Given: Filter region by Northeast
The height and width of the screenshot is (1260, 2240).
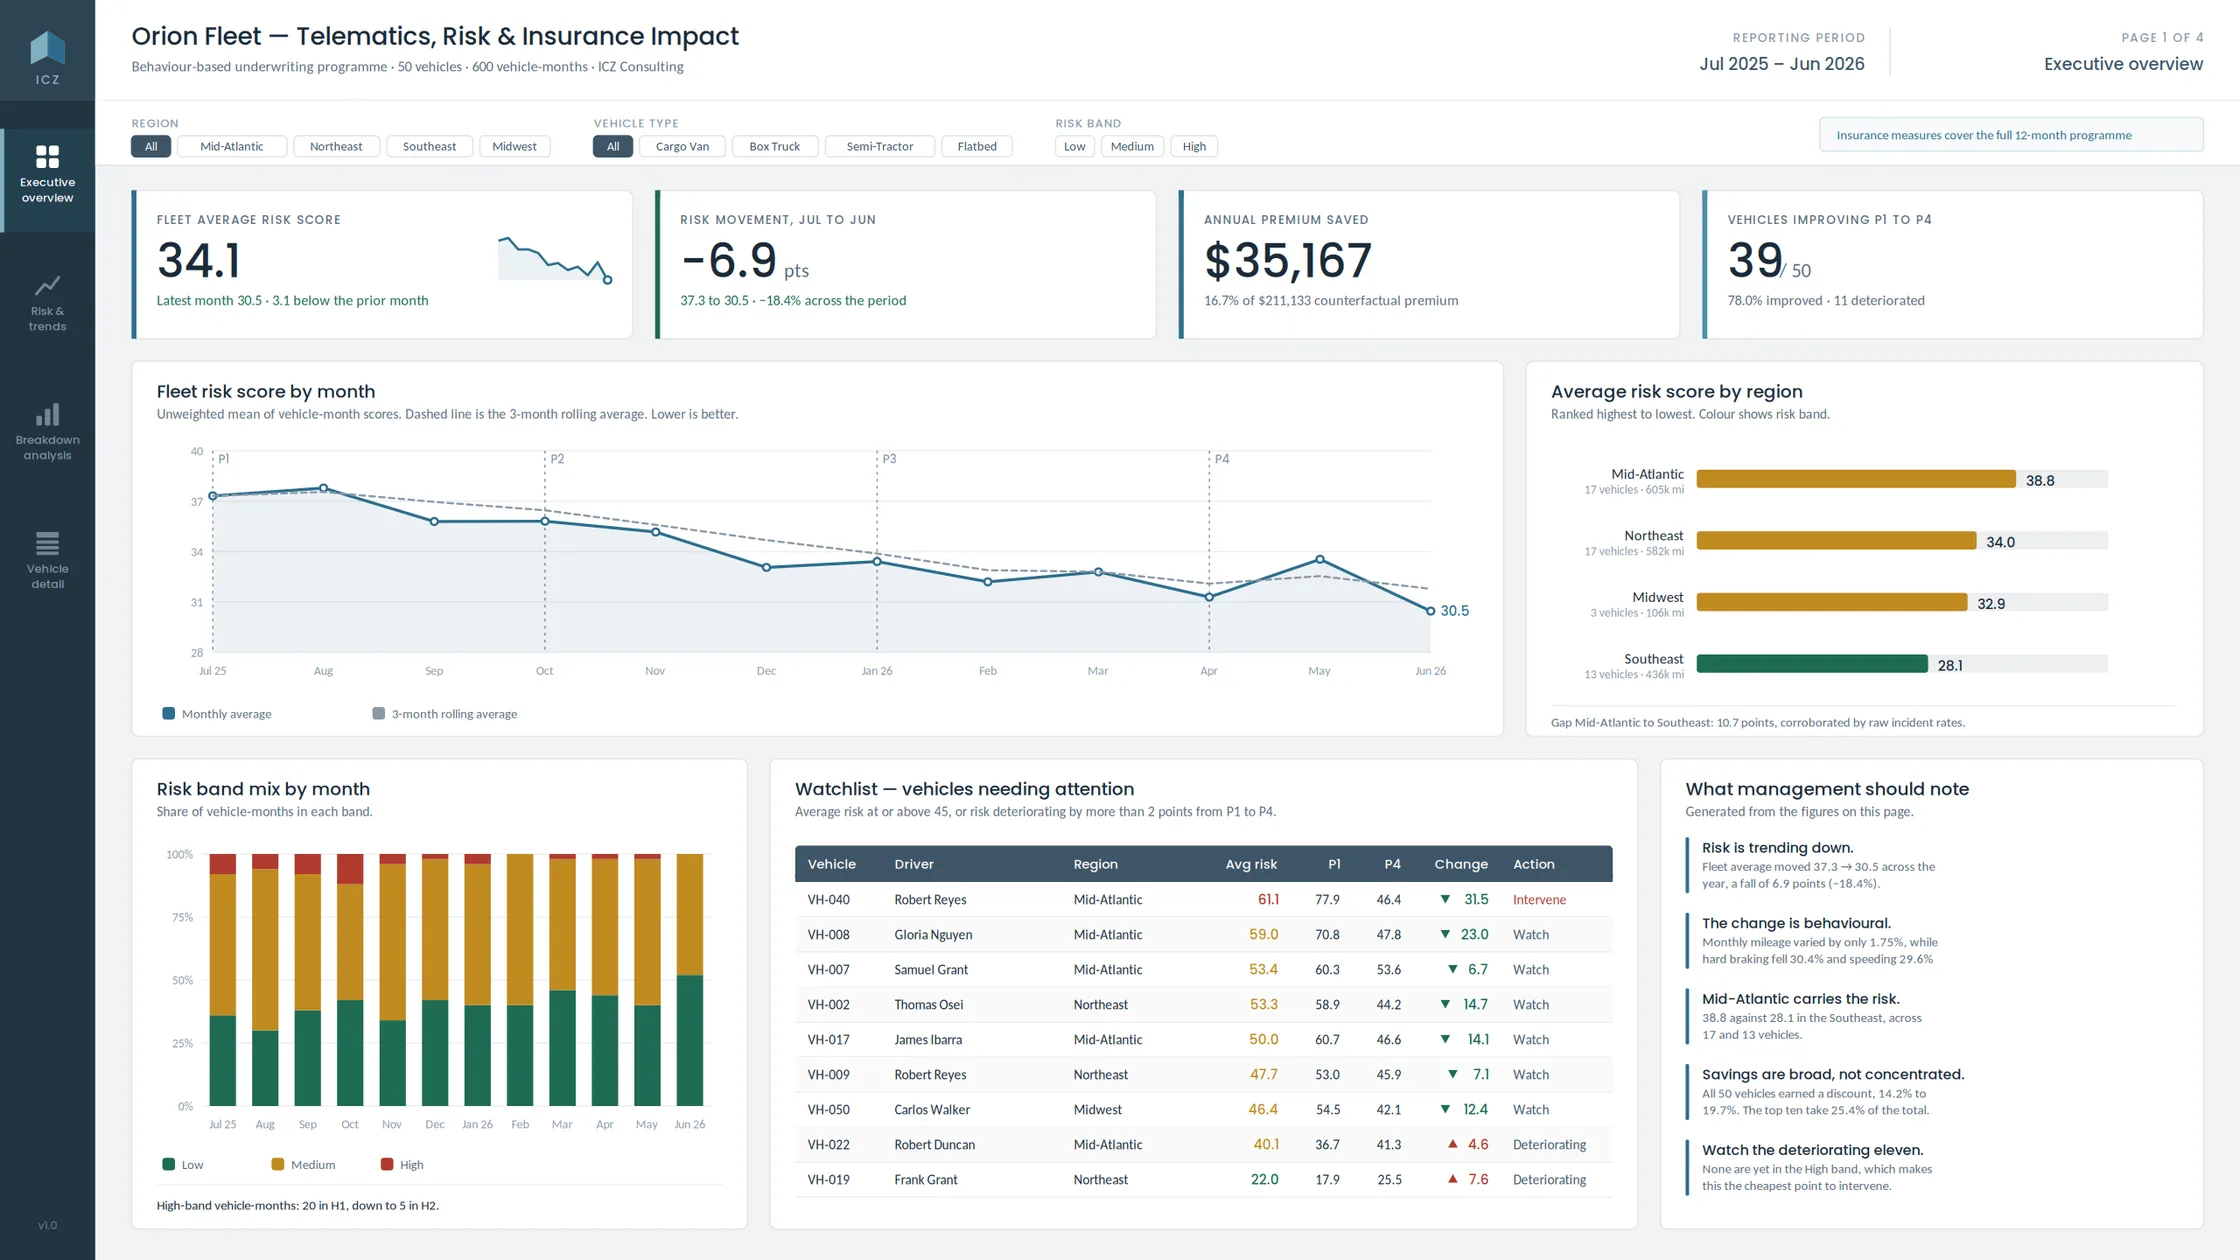Looking at the screenshot, I should [336, 146].
